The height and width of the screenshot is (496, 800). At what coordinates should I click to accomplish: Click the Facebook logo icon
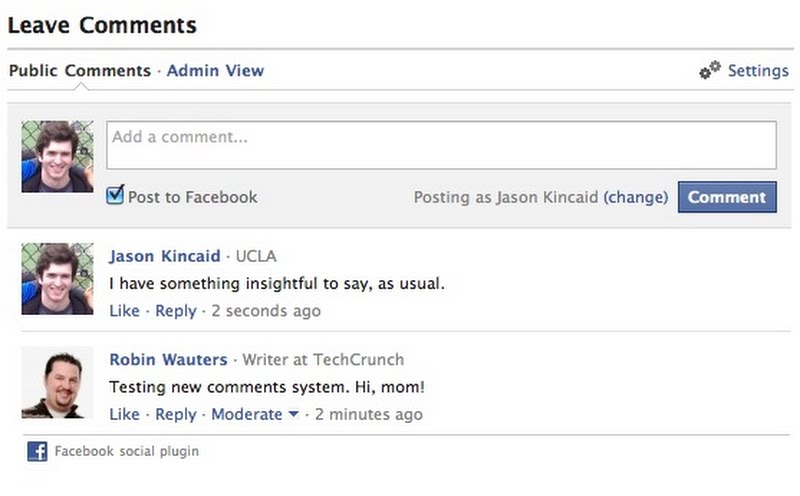(37, 452)
